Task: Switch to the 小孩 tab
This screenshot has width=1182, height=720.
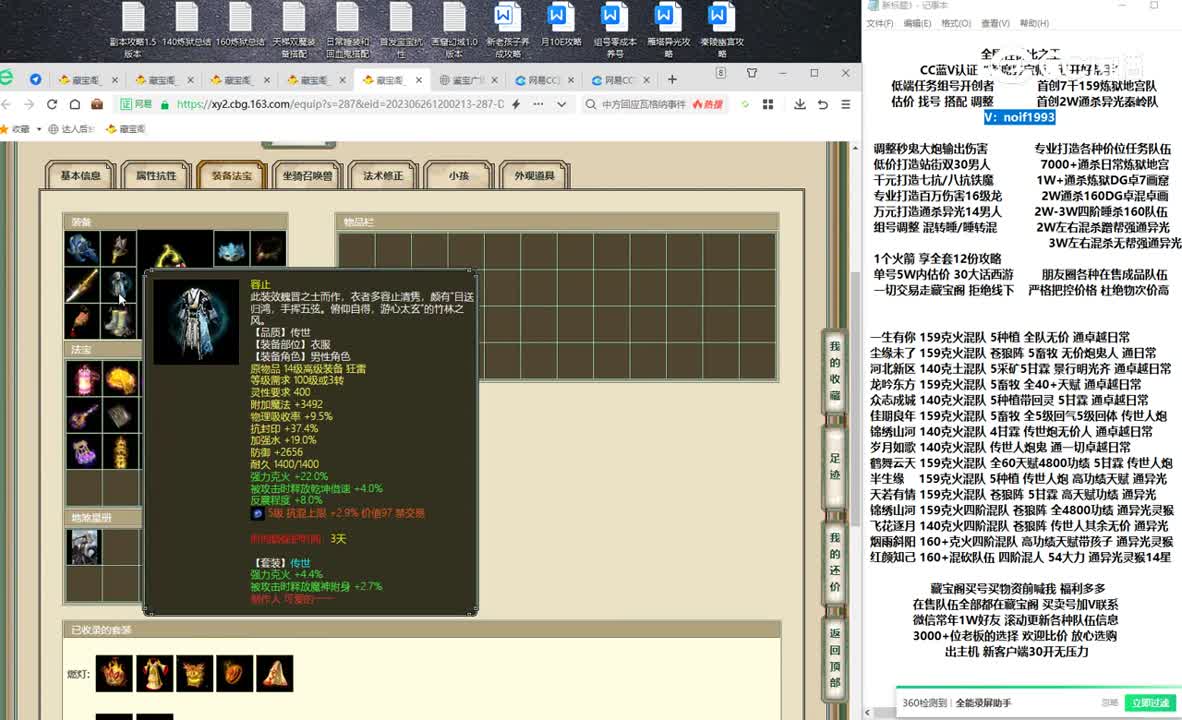Action: click(459, 176)
